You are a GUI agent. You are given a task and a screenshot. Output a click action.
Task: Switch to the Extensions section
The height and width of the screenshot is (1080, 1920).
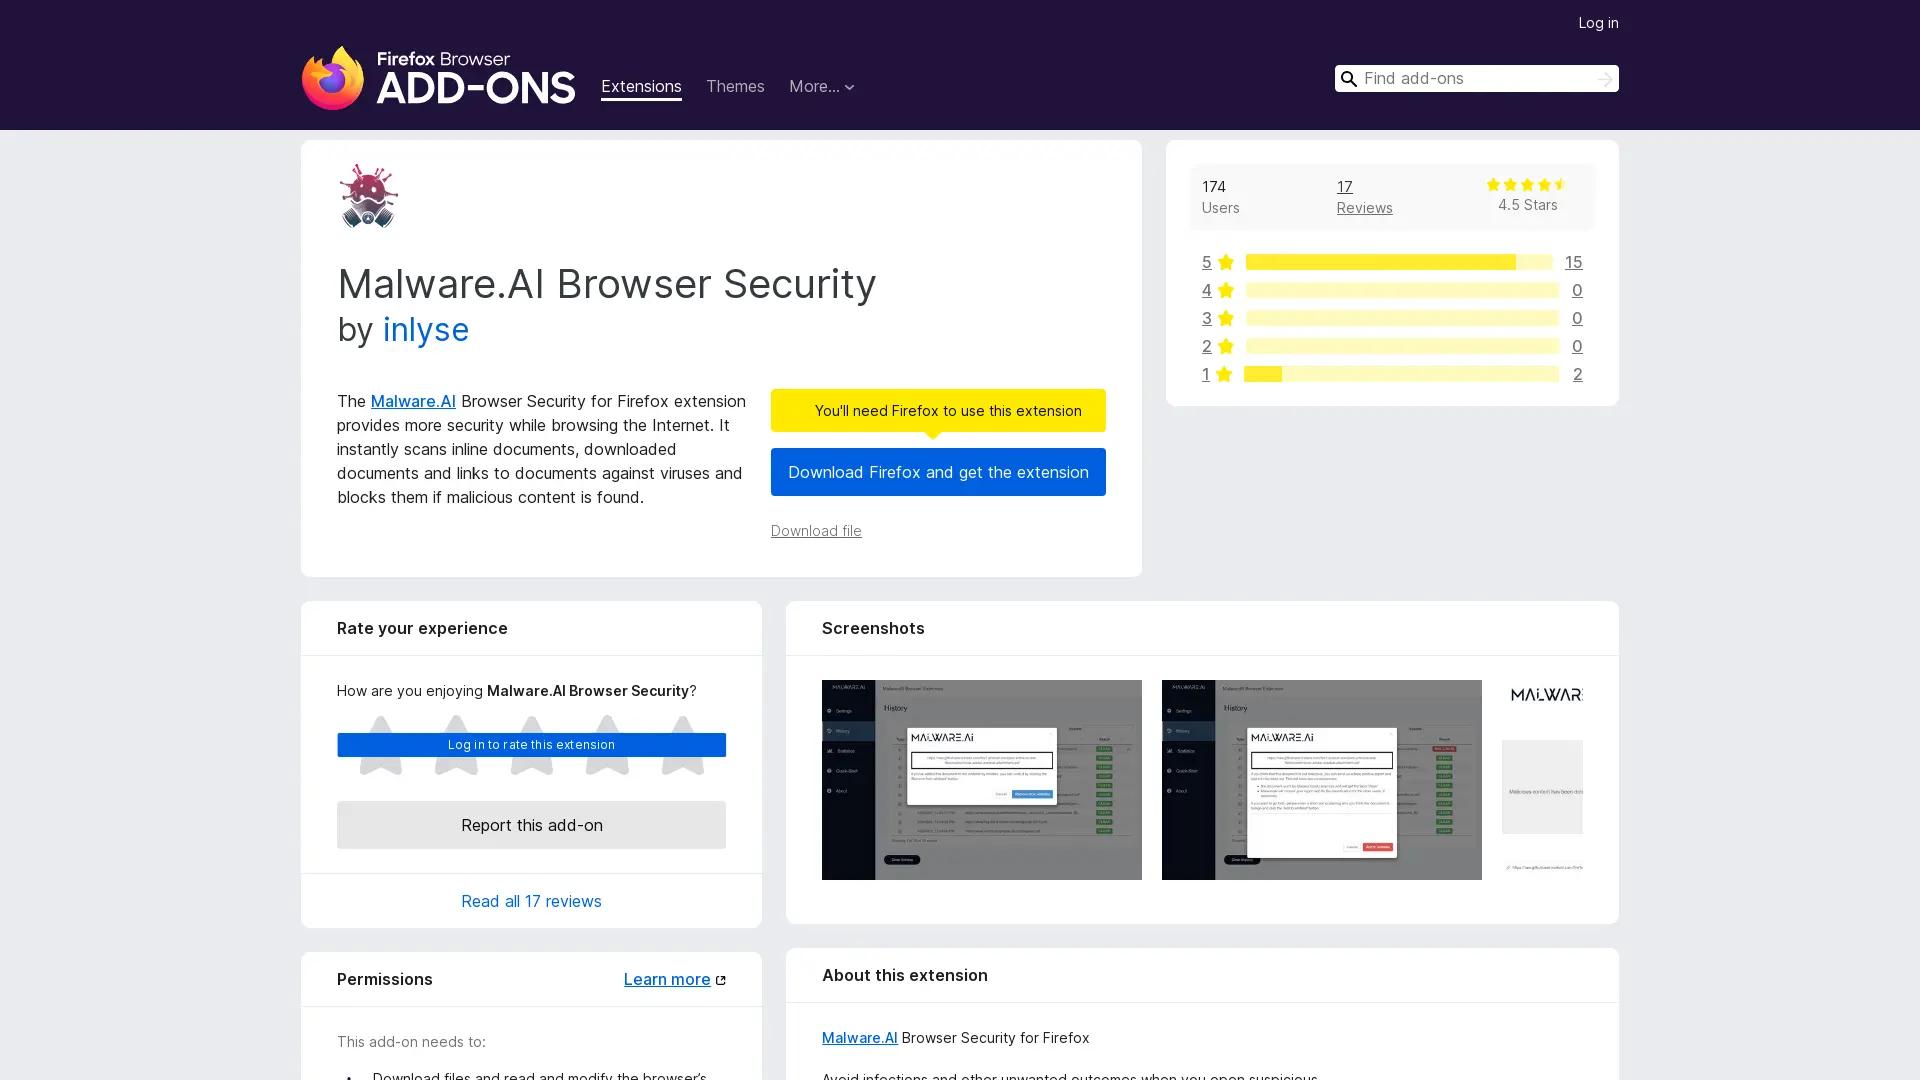[641, 87]
